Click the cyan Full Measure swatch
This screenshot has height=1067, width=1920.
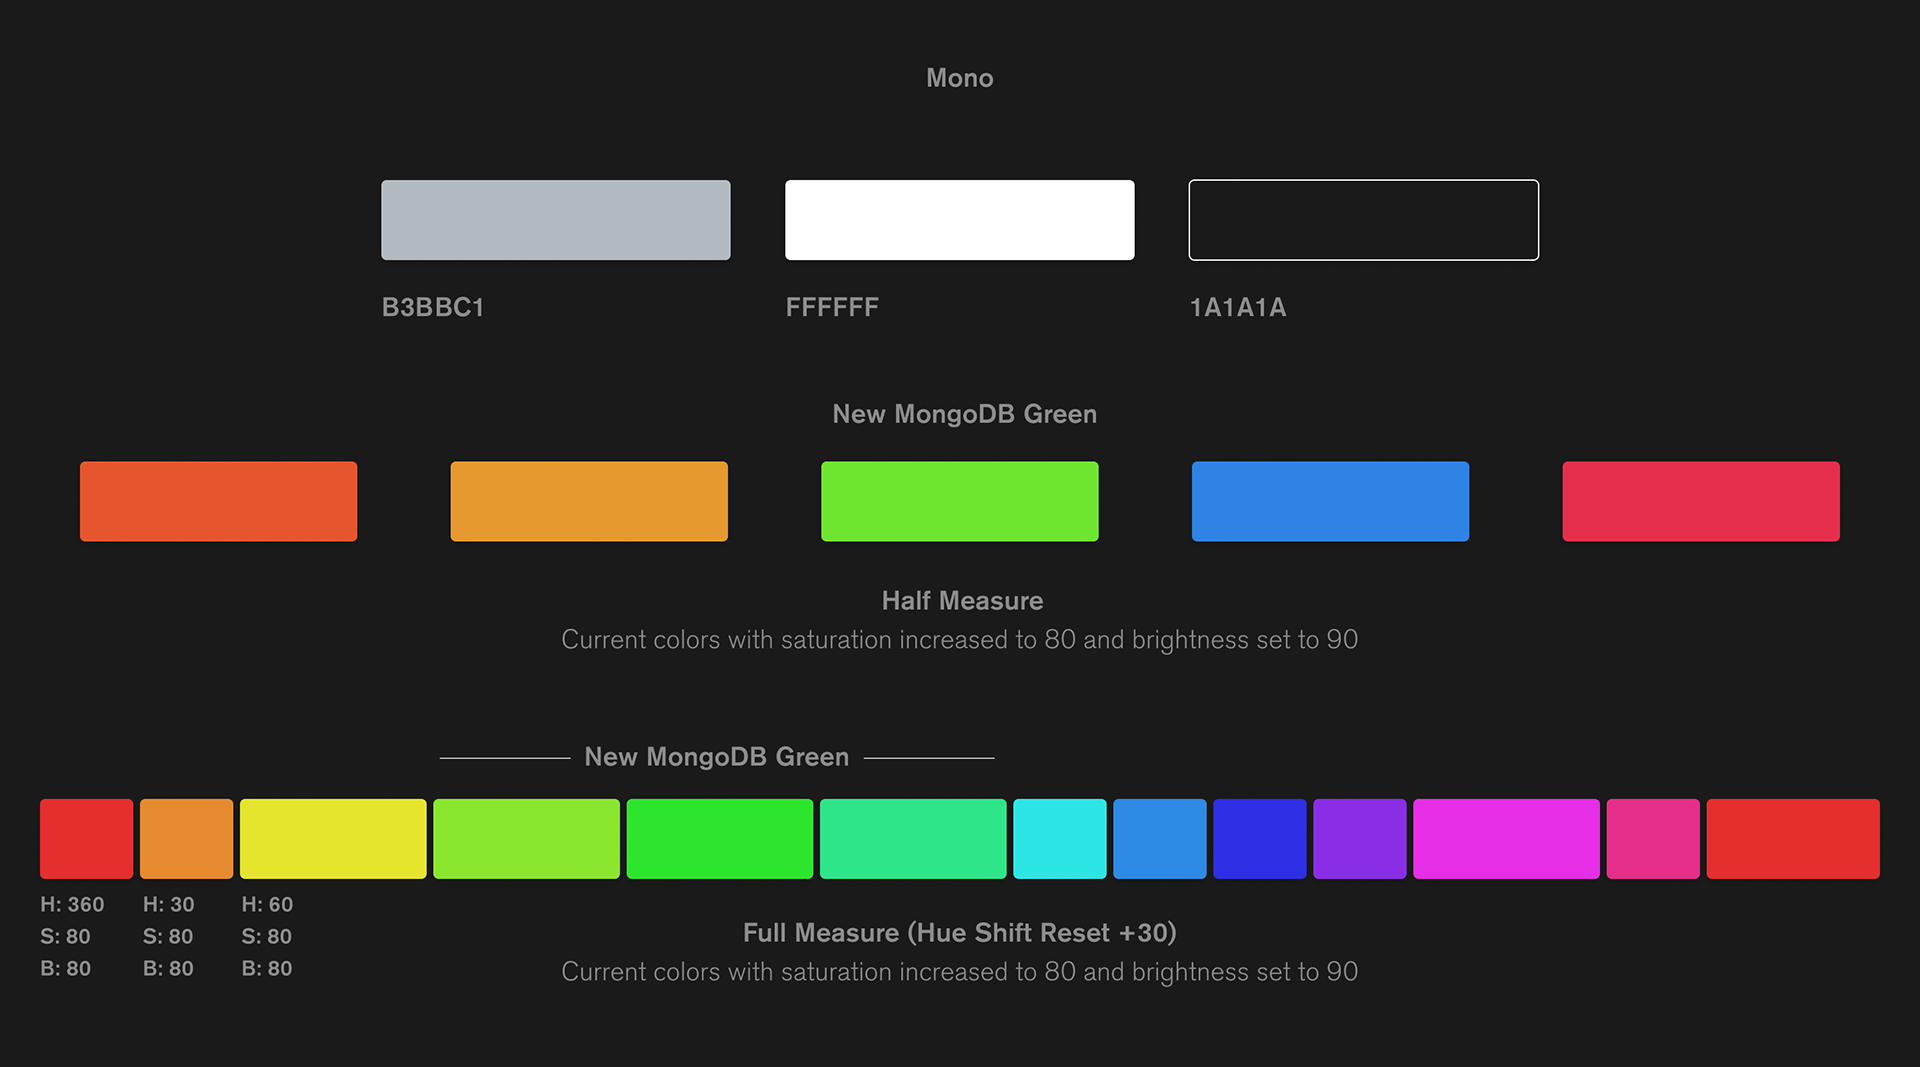coord(1060,839)
